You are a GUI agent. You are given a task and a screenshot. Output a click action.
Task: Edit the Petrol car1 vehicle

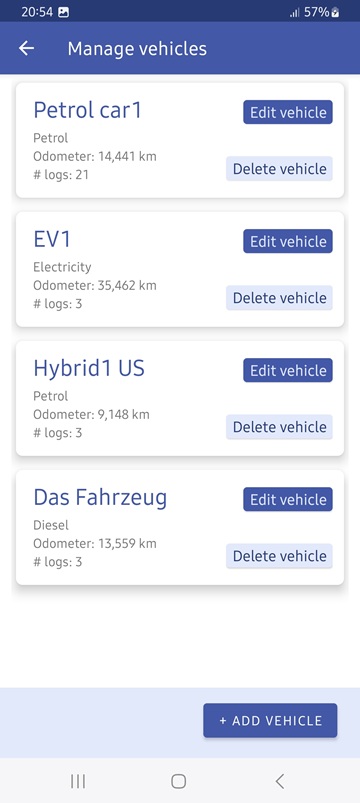pyautogui.click(x=288, y=112)
